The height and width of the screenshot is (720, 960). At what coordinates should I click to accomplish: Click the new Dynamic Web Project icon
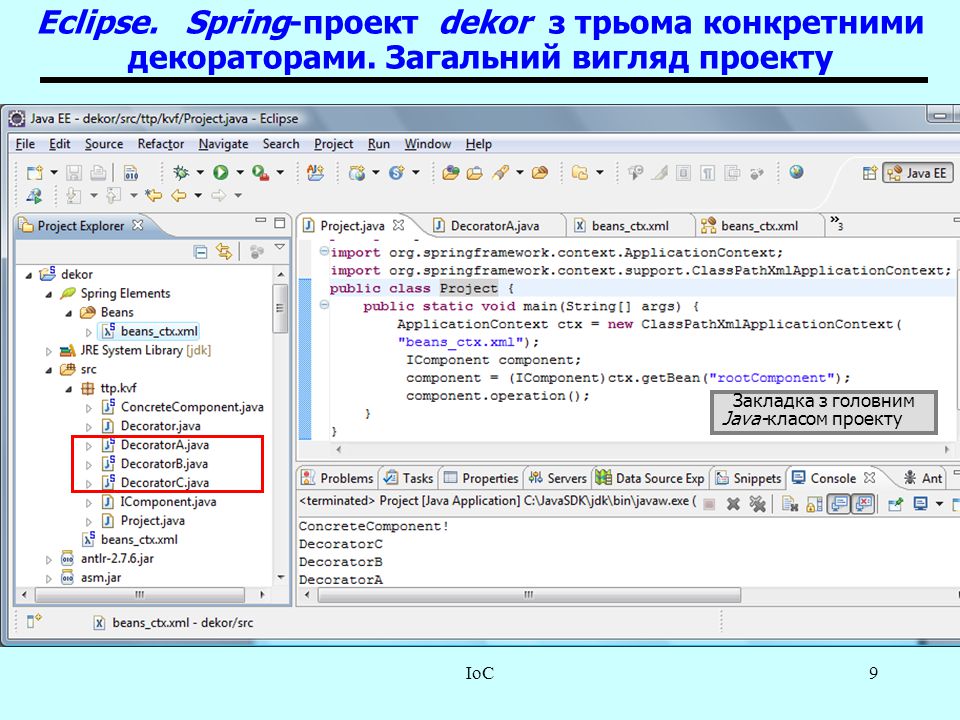(x=357, y=173)
